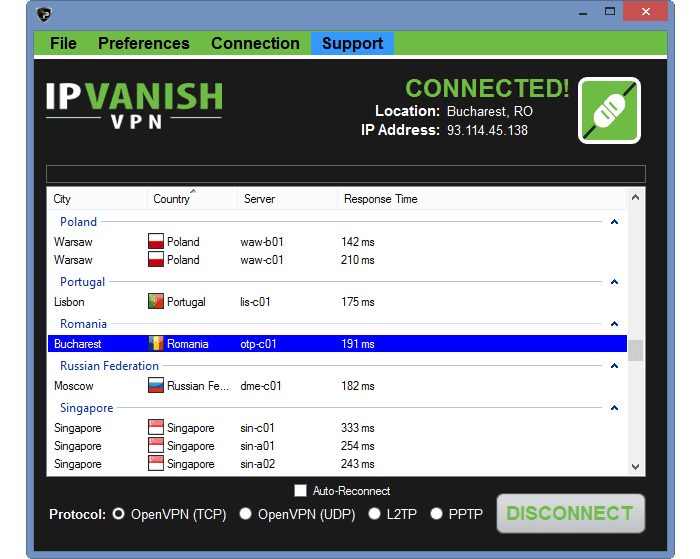Click the Russian Federation group header label

pos(109,366)
